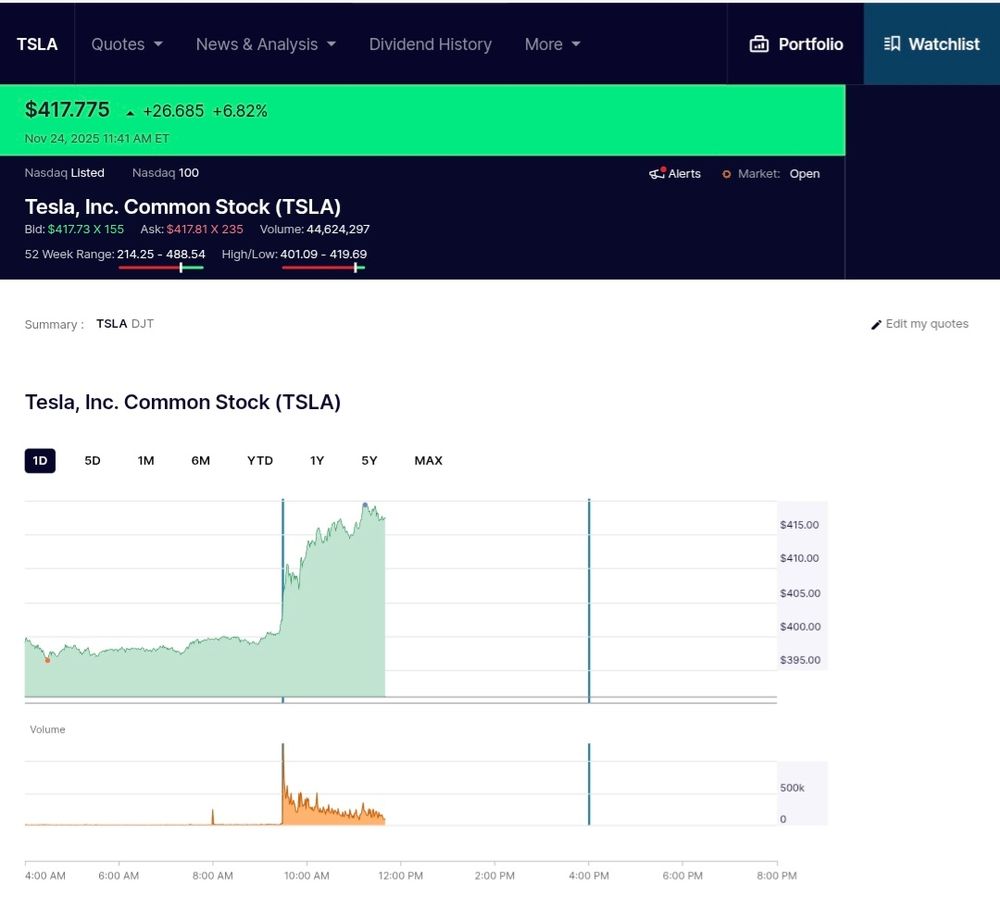Image resolution: width=1000 pixels, height=923 pixels.
Task: Click the $400.00 price axis label
Action: click(800, 627)
